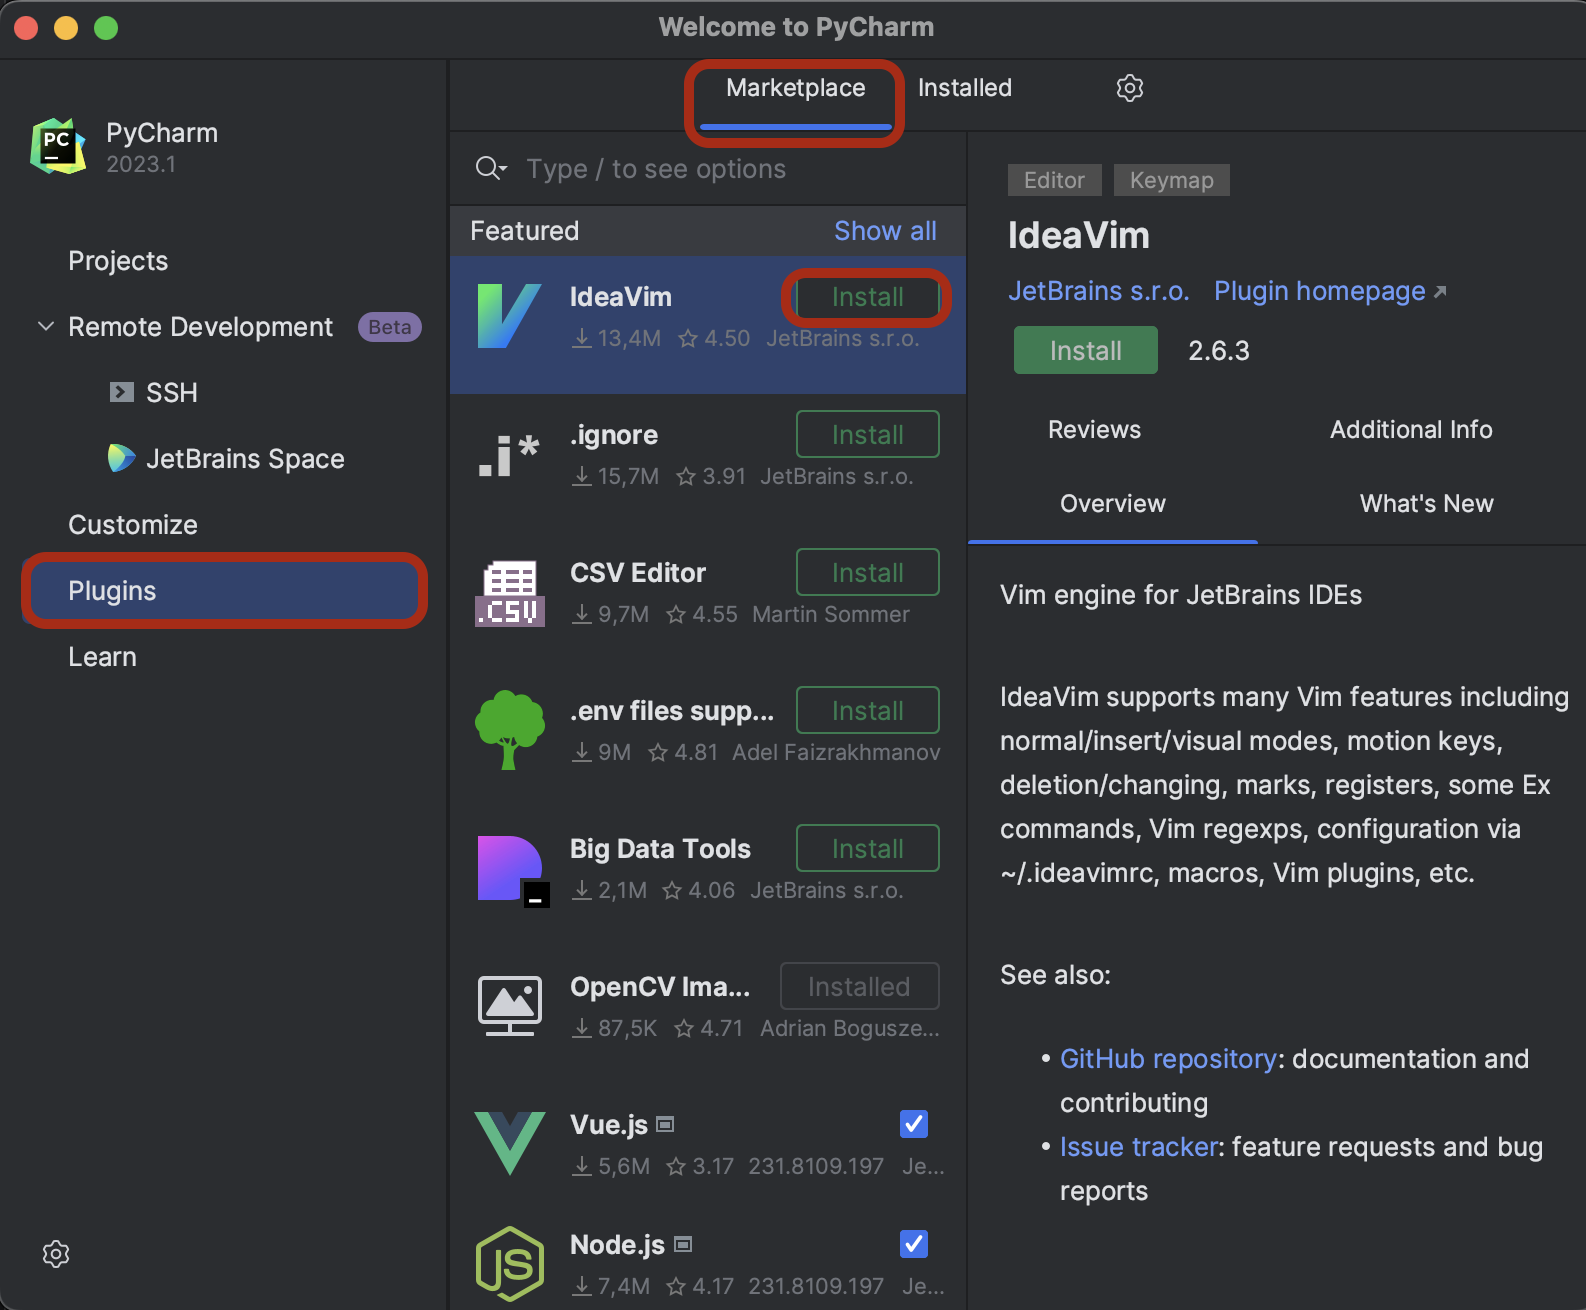The image size is (1586, 1310).
Task: Click bundled-plugin icon next to Node.js
Action: (x=683, y=1245)
